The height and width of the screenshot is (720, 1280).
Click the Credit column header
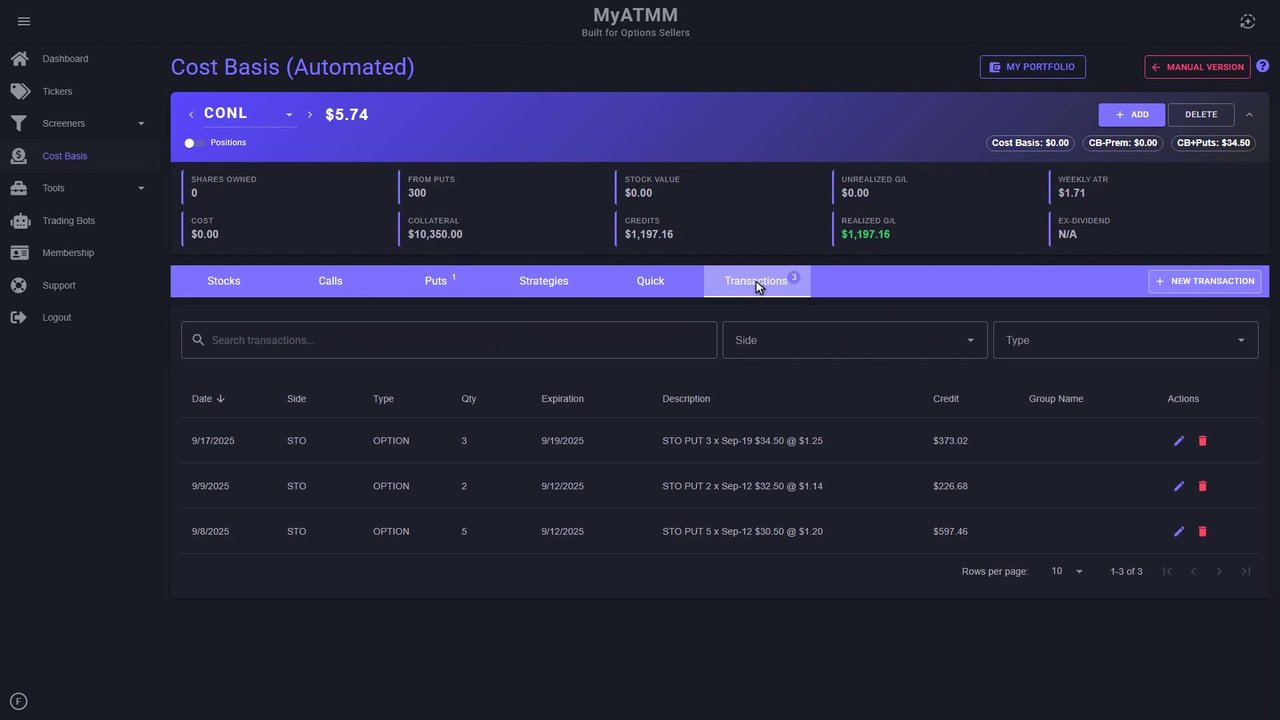[946, 398]
